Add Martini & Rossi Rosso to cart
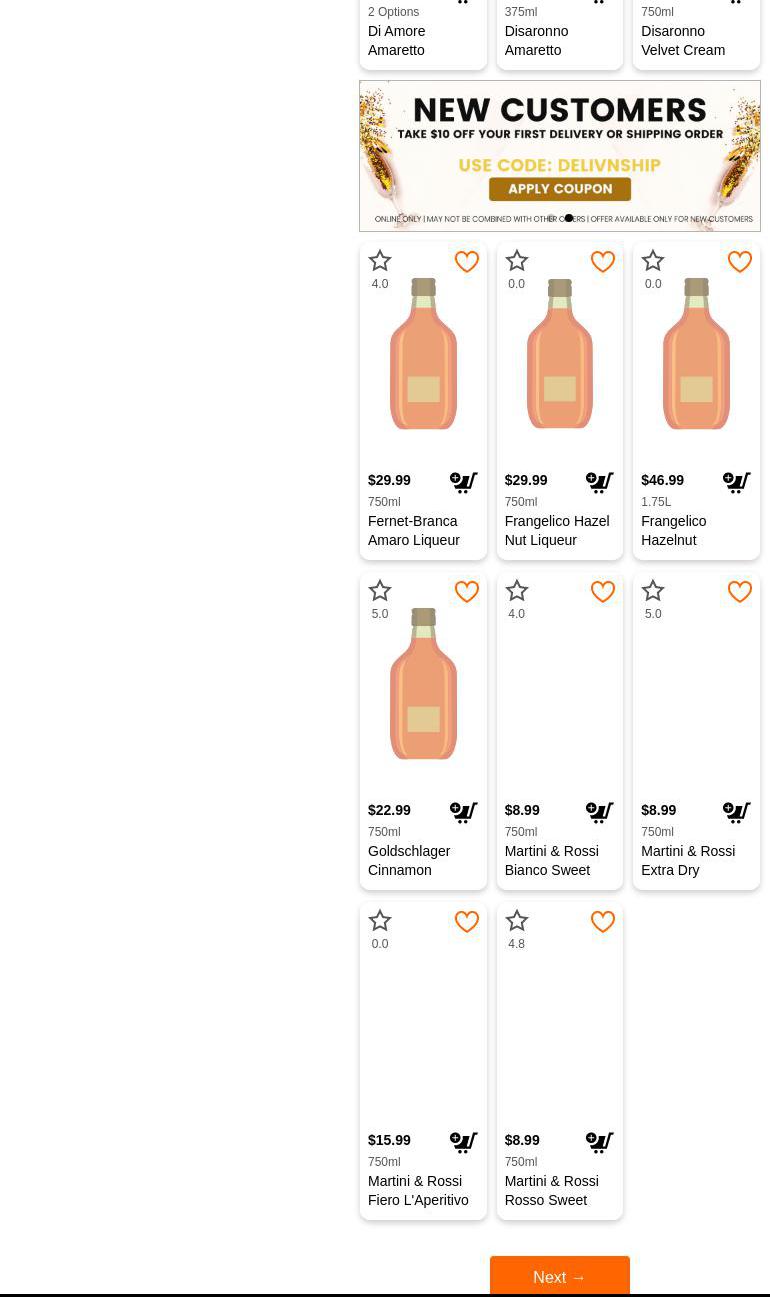Viewport: 770px width, 1297px height. tap(599, 1143)
